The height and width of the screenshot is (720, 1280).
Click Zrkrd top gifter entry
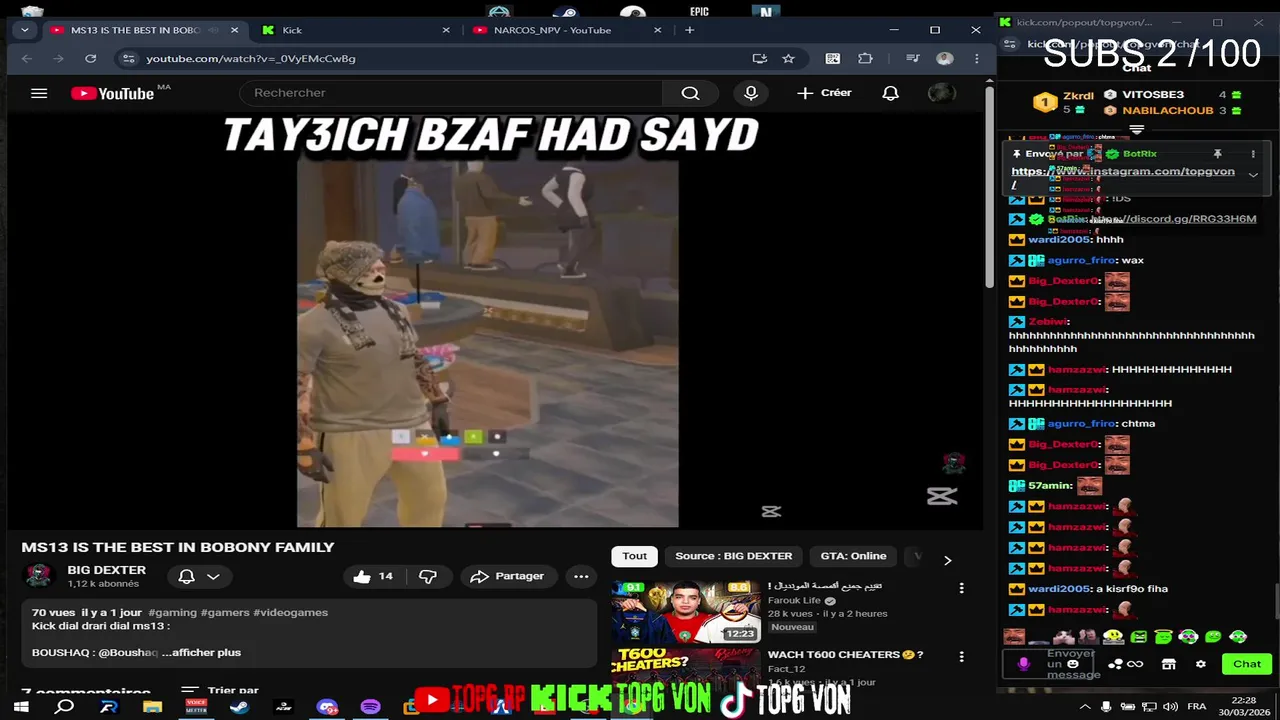pos(1065,102)
